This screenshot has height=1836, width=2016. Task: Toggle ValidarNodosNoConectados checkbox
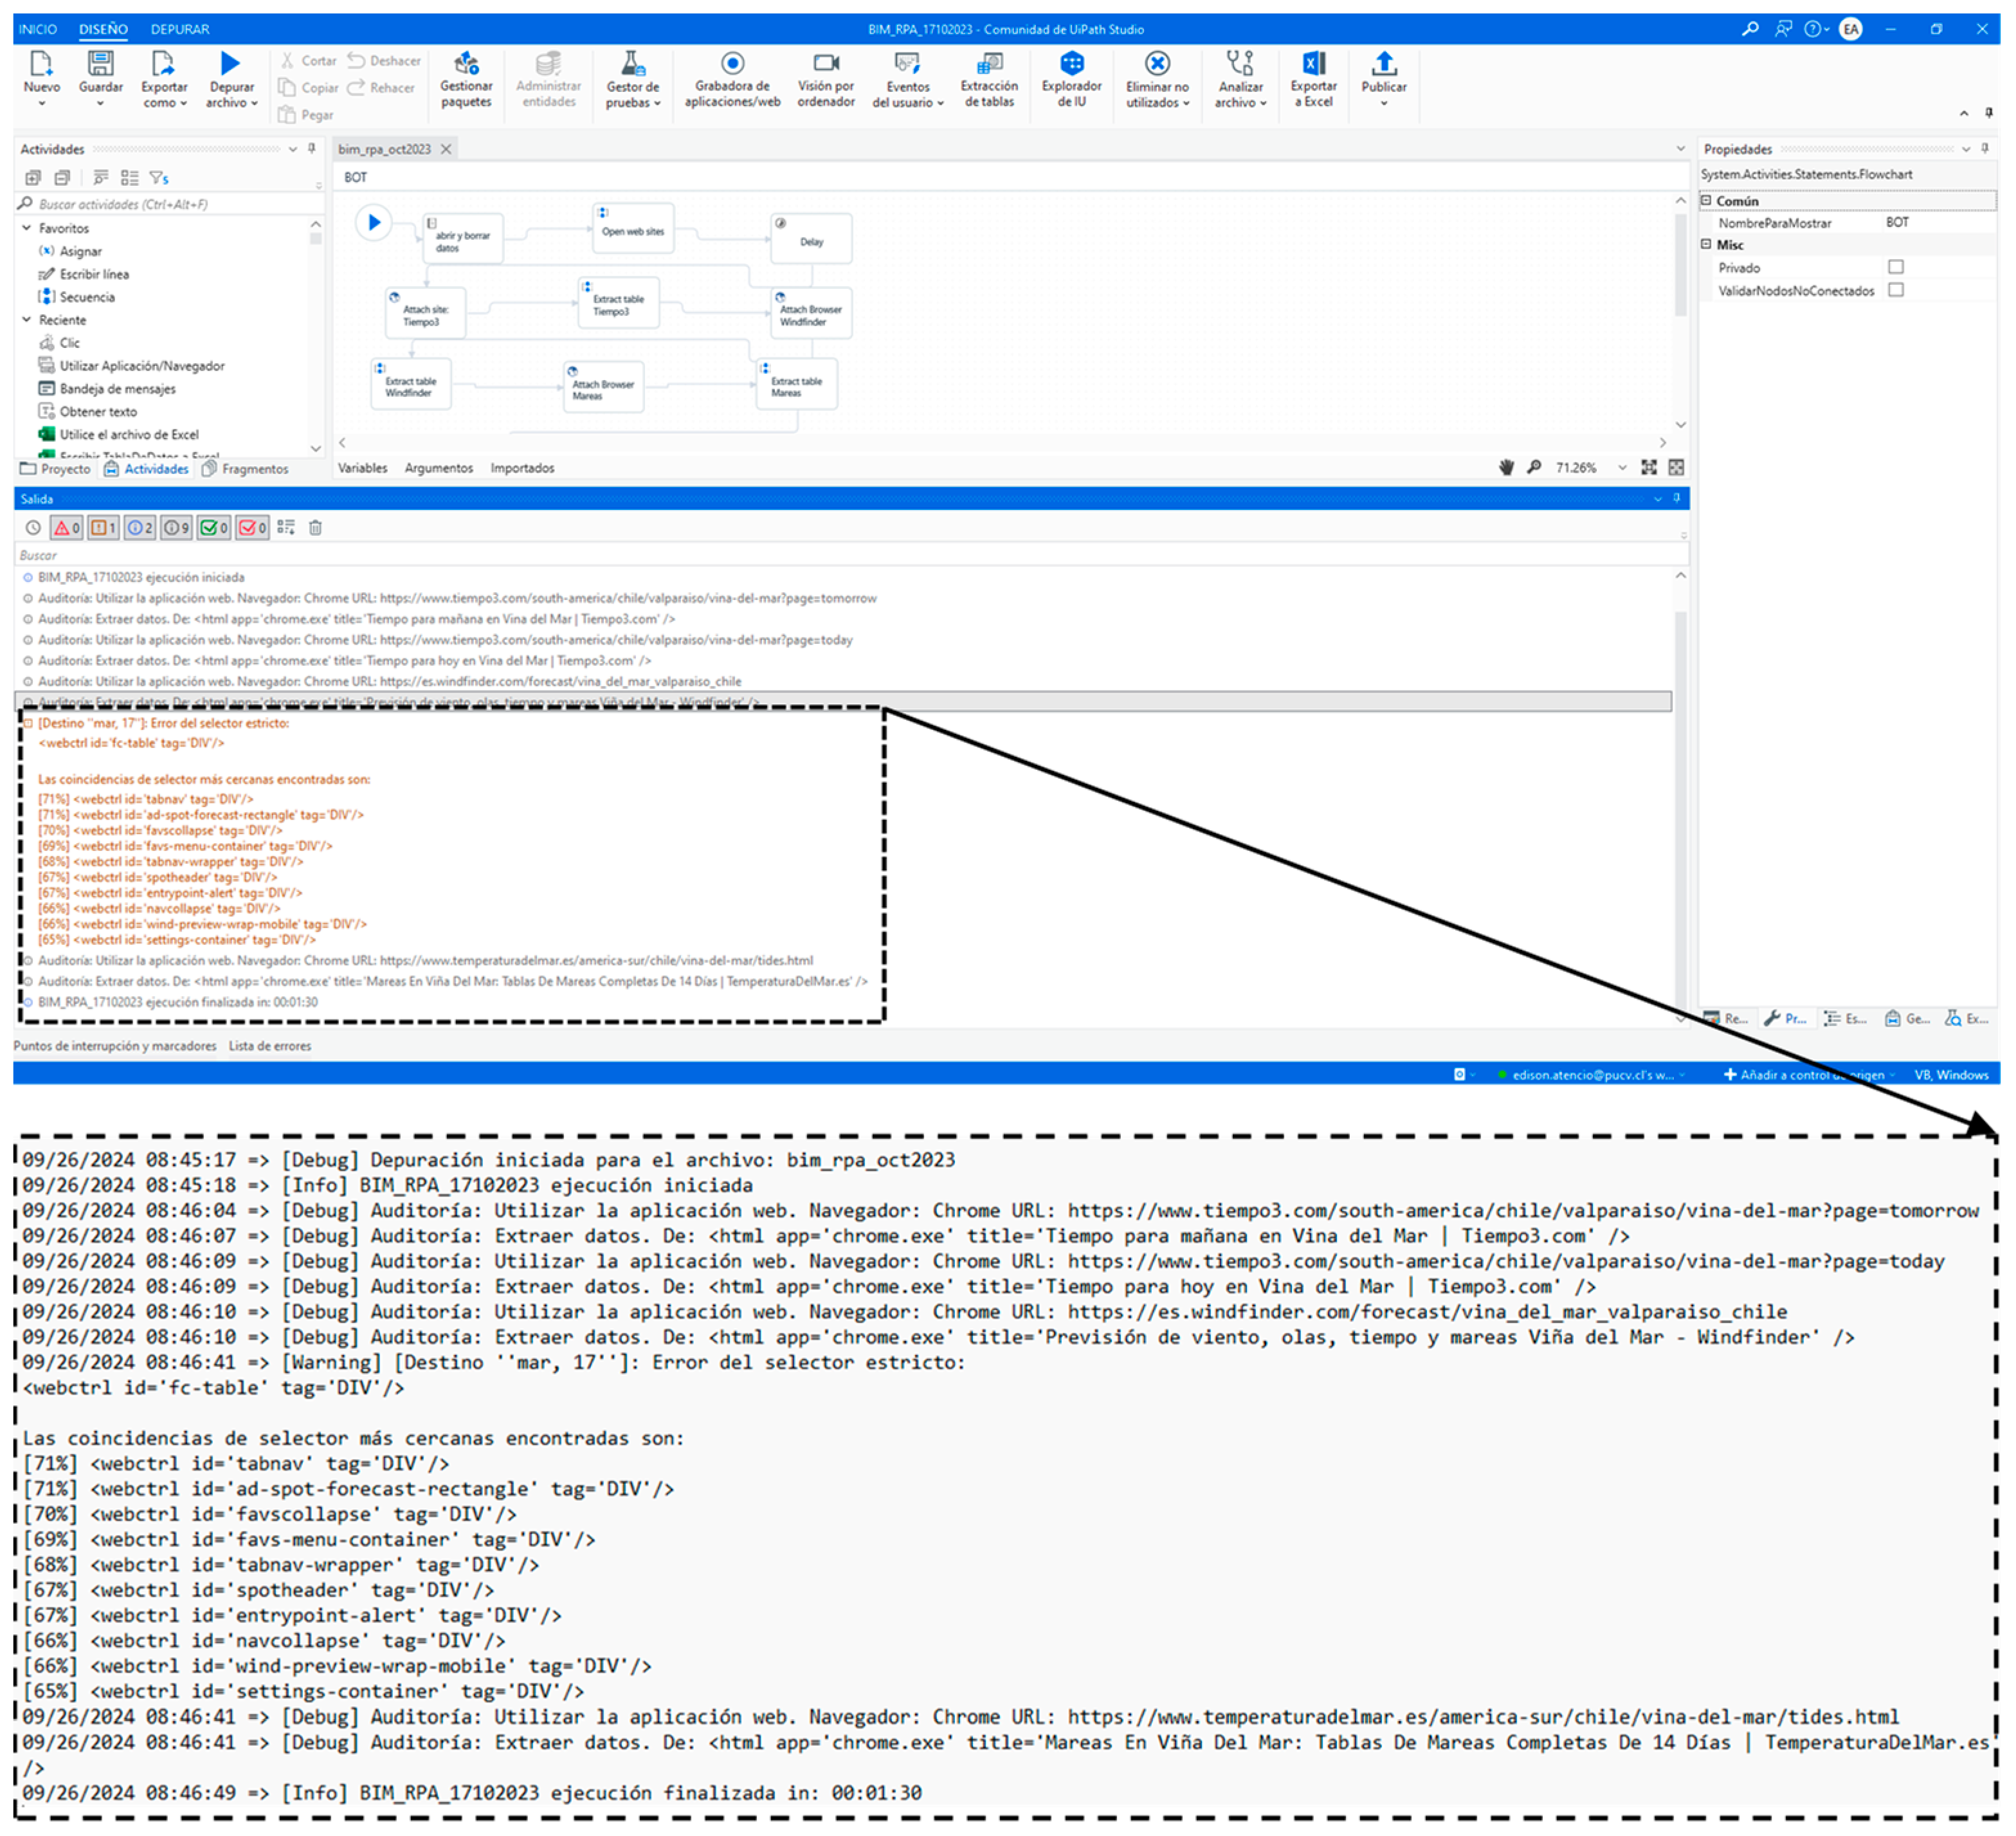tap(1895, 290)
